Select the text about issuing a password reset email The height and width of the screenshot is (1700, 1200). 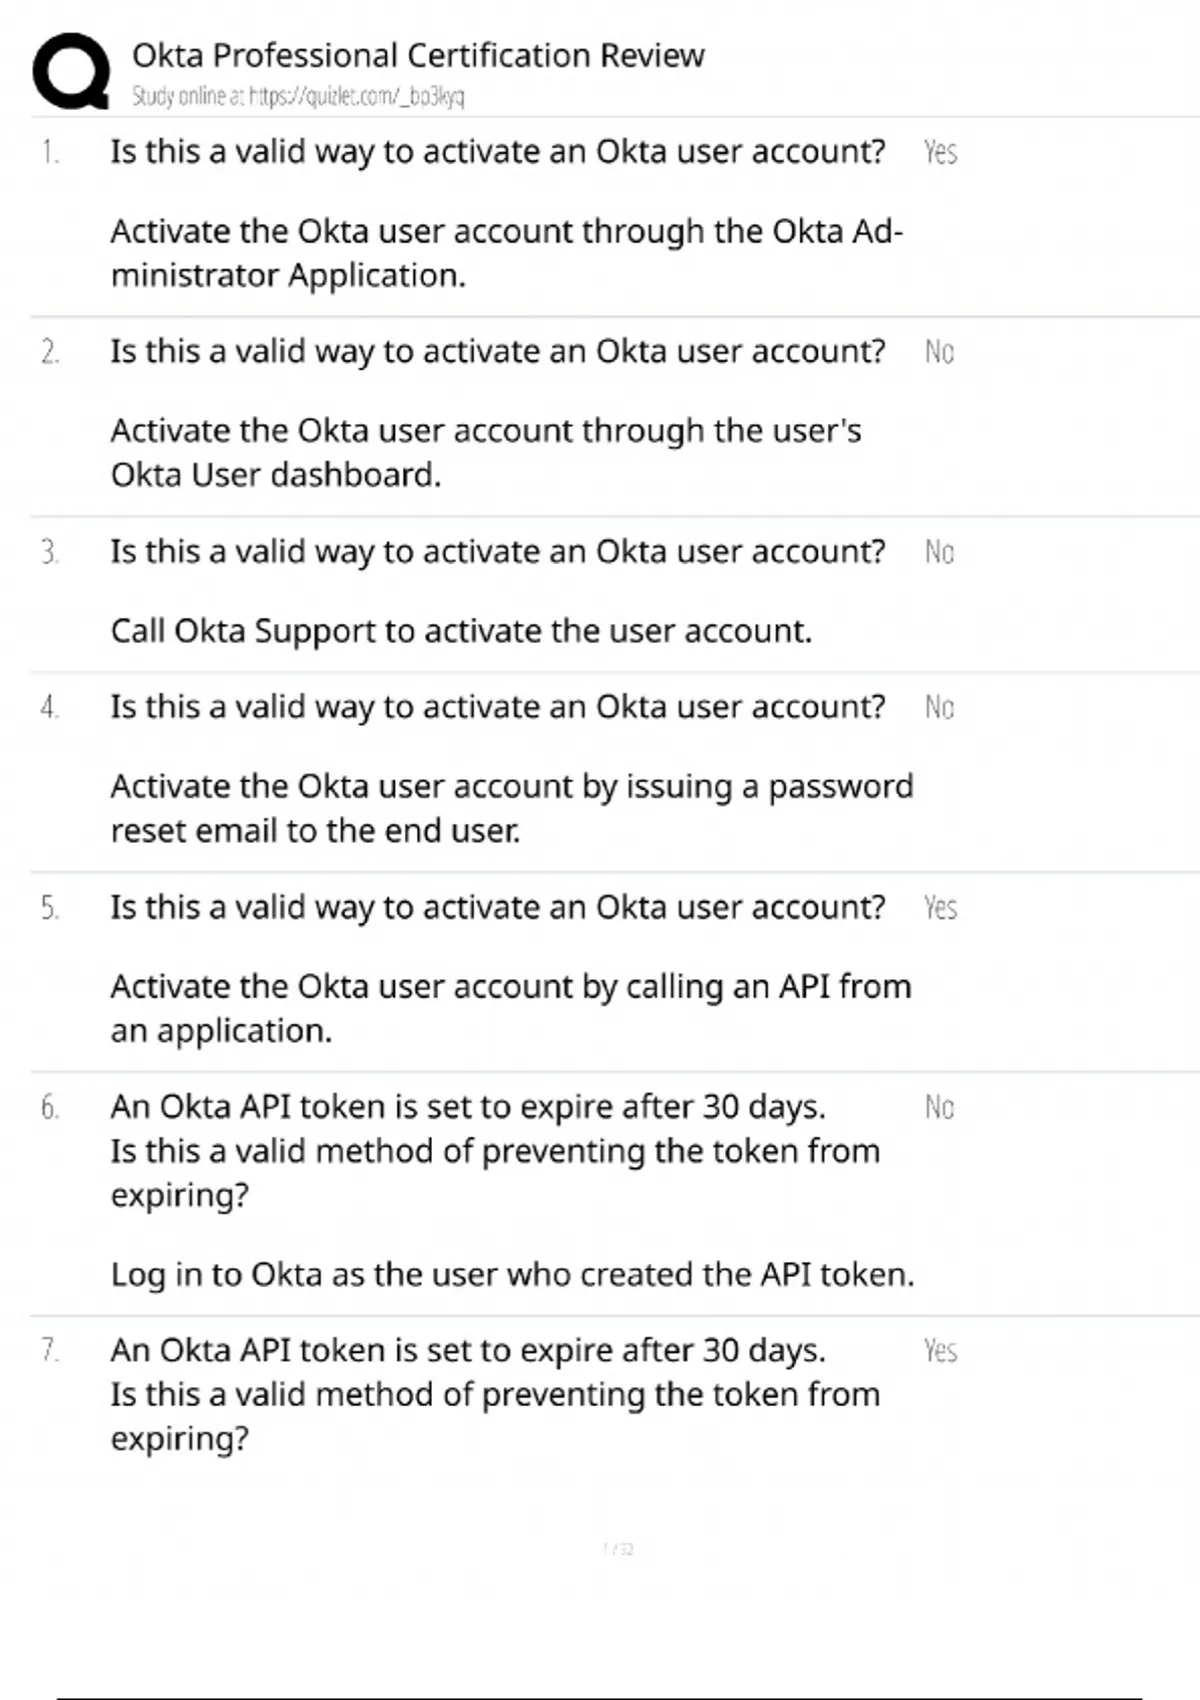click(x=512, y=808)
